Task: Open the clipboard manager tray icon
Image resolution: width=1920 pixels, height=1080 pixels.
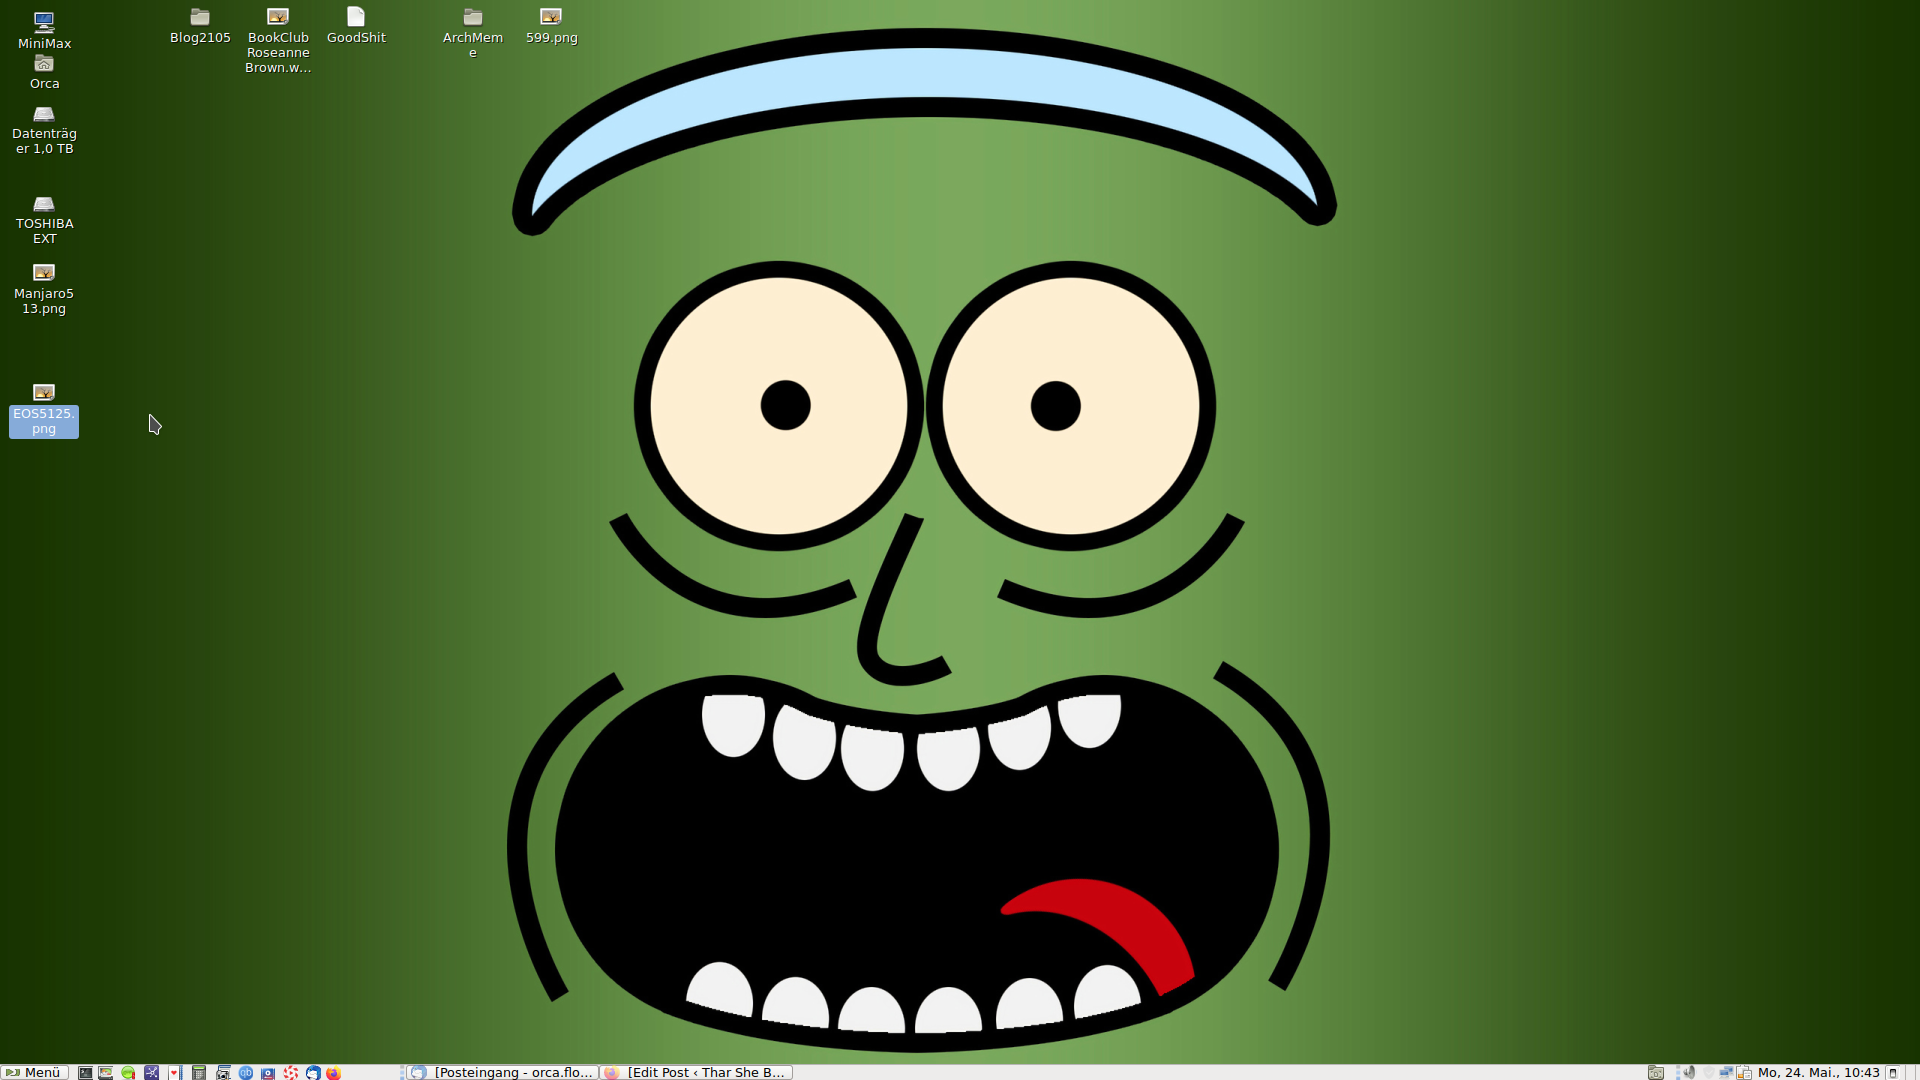Action: tap(1744, 1072)
